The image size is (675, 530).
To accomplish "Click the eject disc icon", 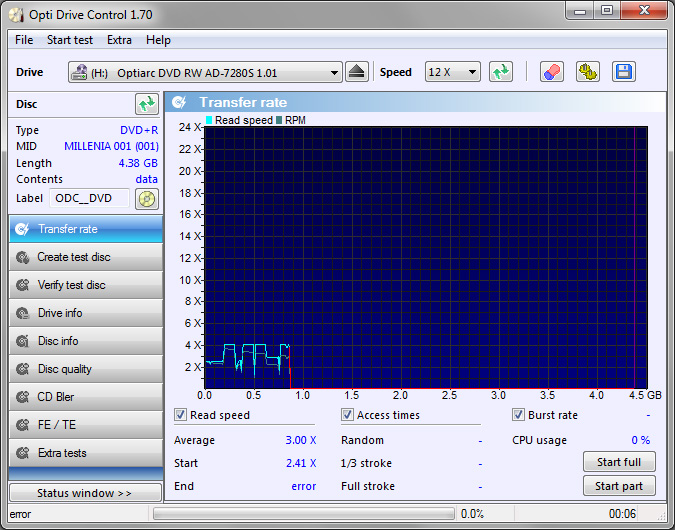I will [x=358, y=72].
